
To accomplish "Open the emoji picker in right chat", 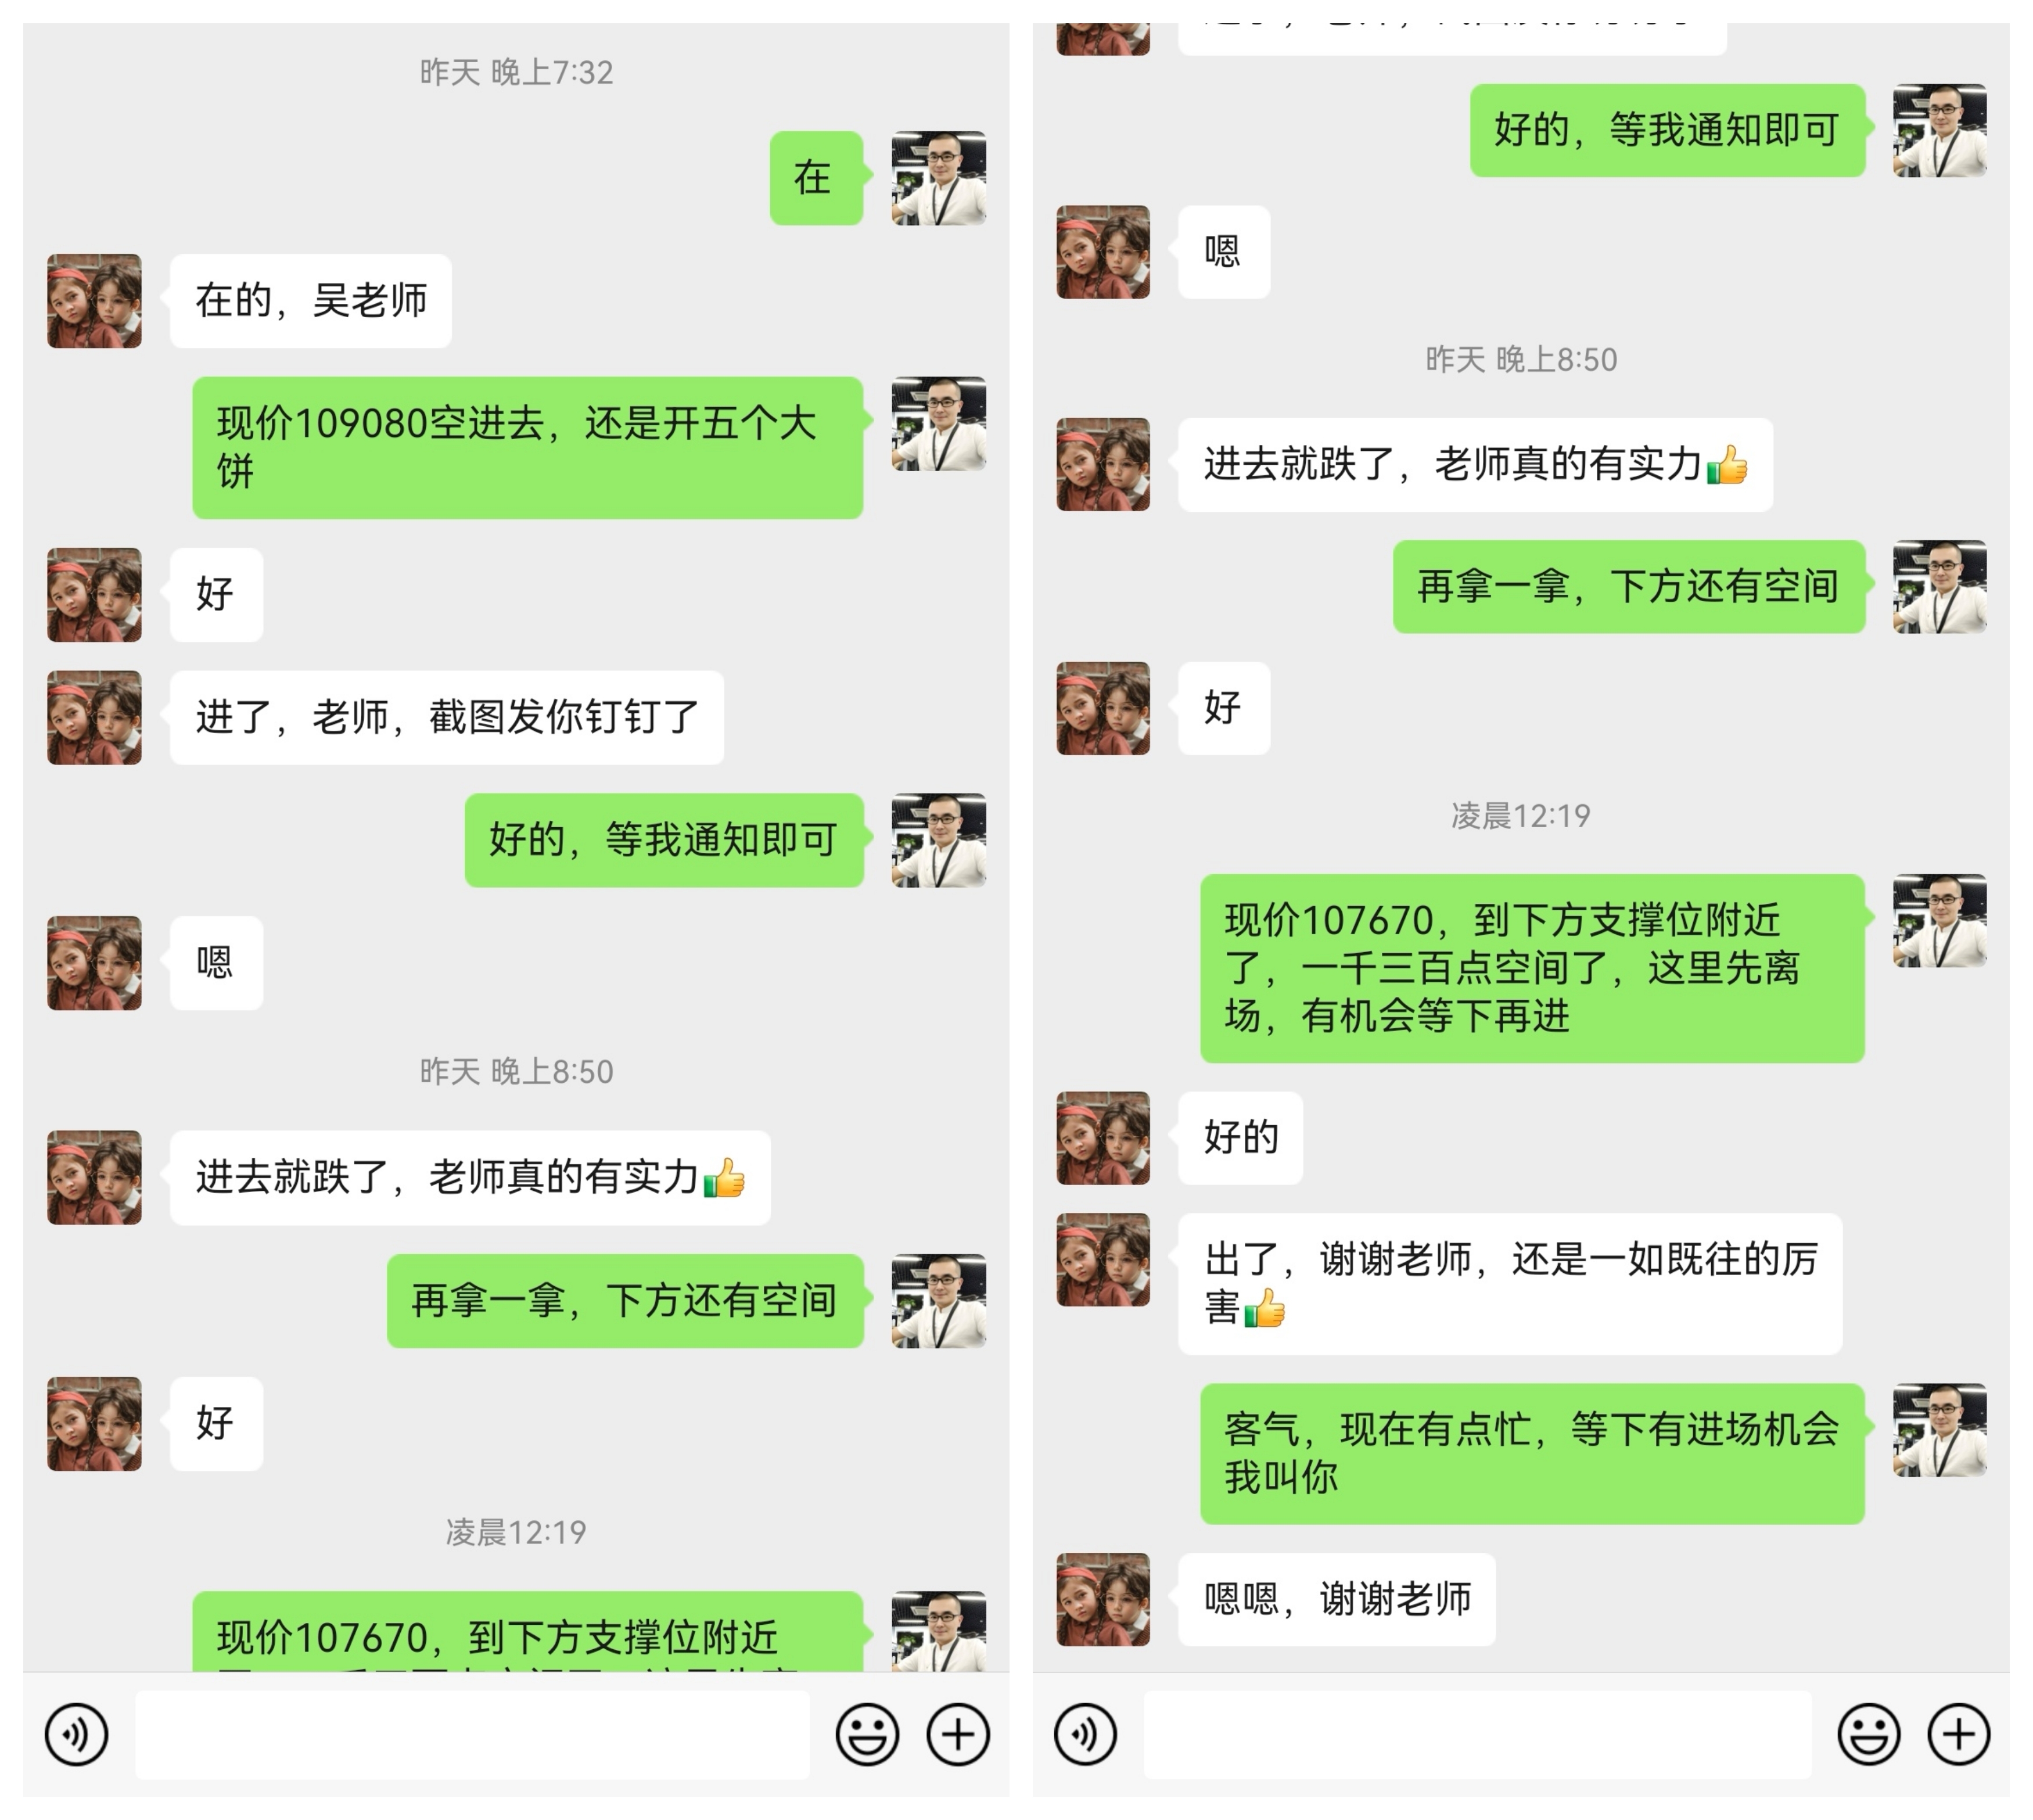I will (x=1869, y=1734).
